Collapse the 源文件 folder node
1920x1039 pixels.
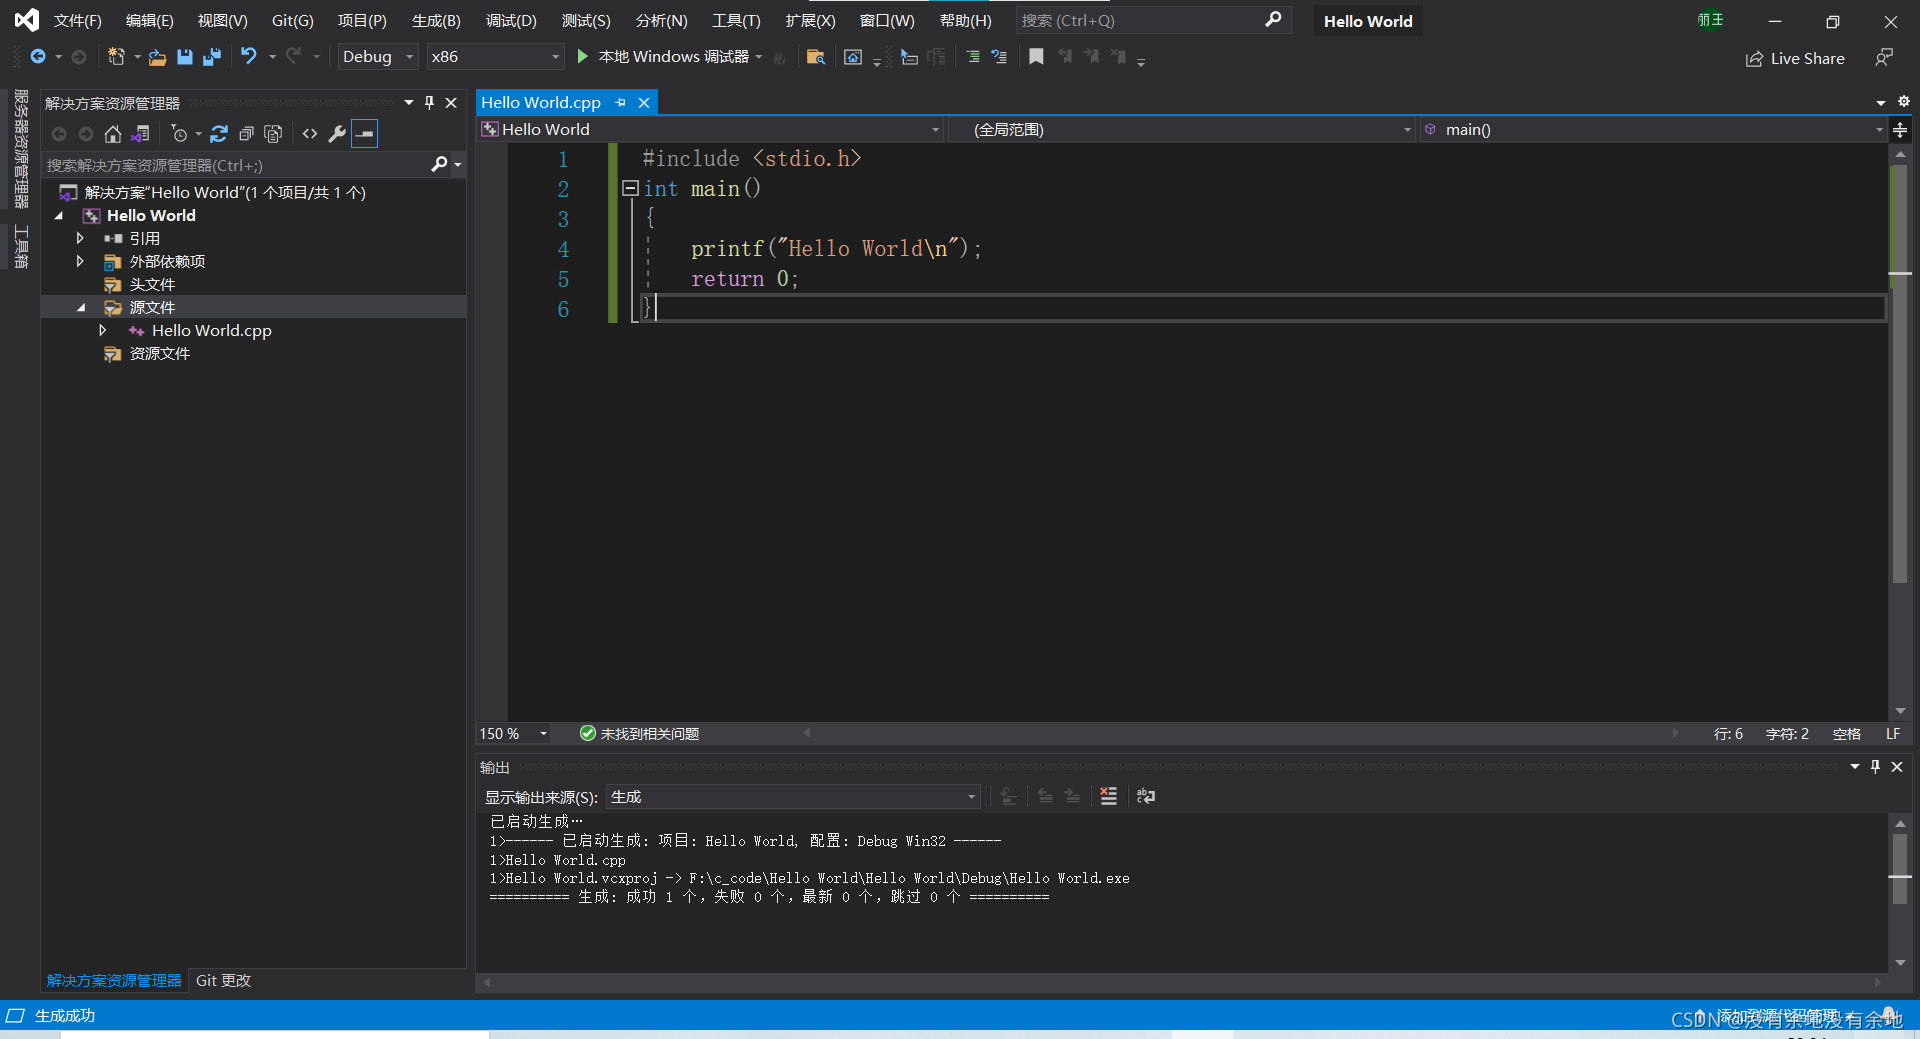(x=81, y=308)
